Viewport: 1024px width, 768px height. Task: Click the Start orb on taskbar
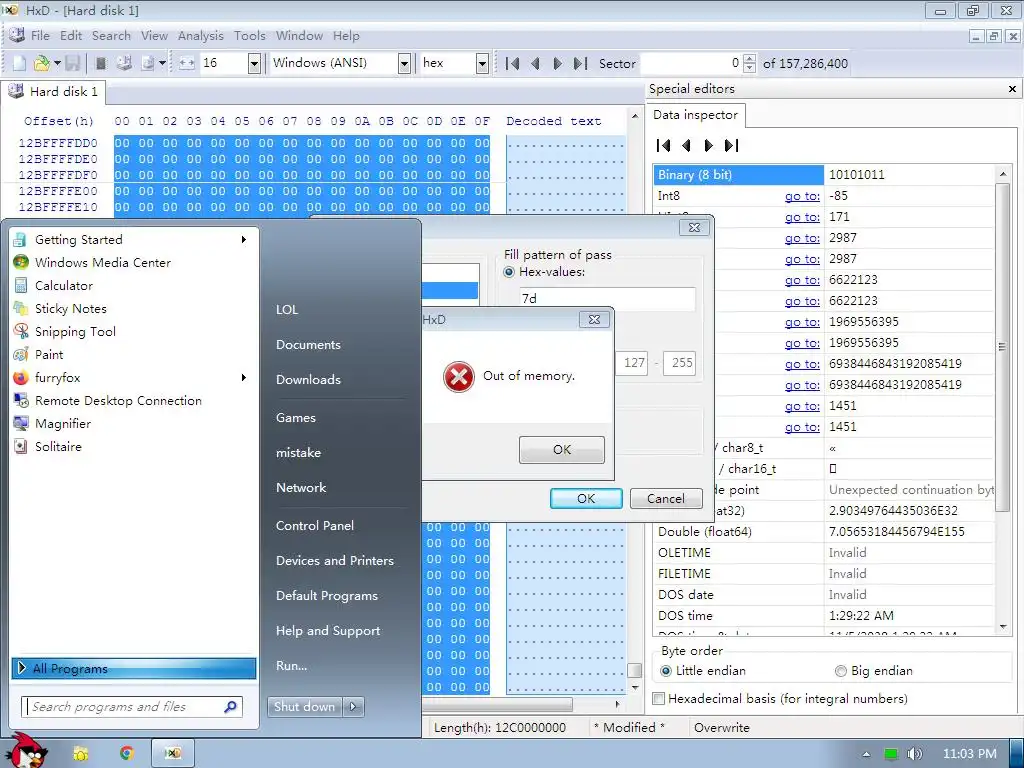point(28,752)
